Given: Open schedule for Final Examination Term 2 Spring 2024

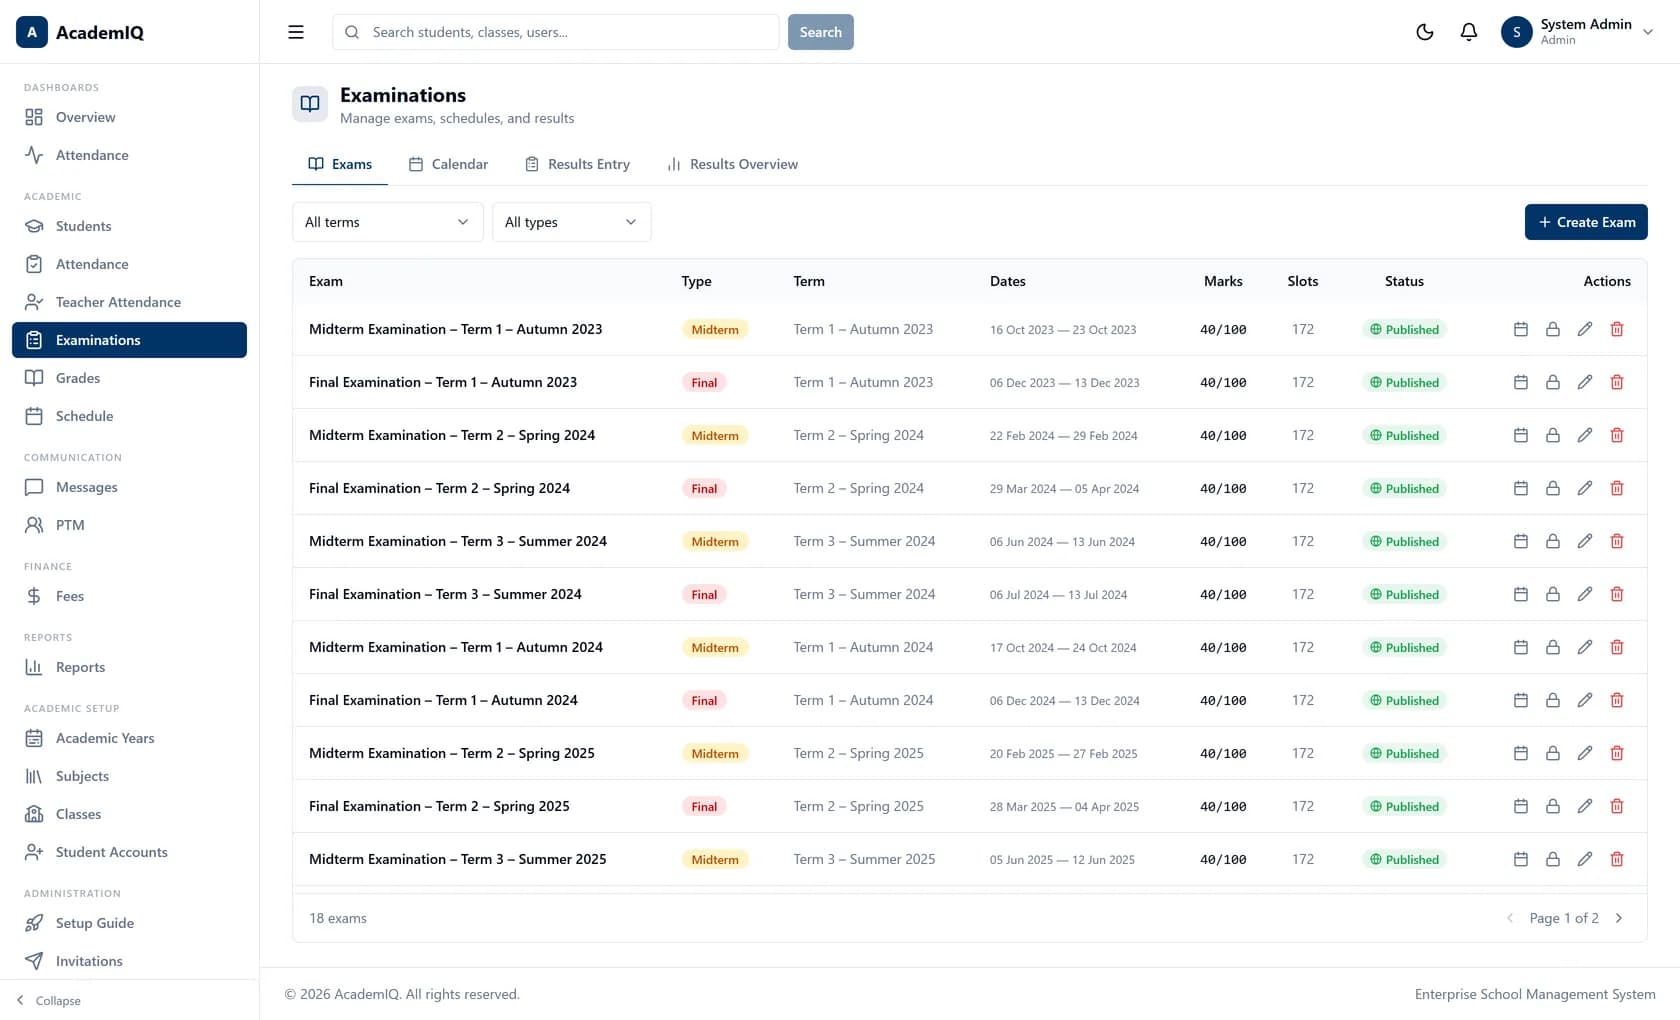Looking at the screenshot, I should click(x=1521, y=488).
